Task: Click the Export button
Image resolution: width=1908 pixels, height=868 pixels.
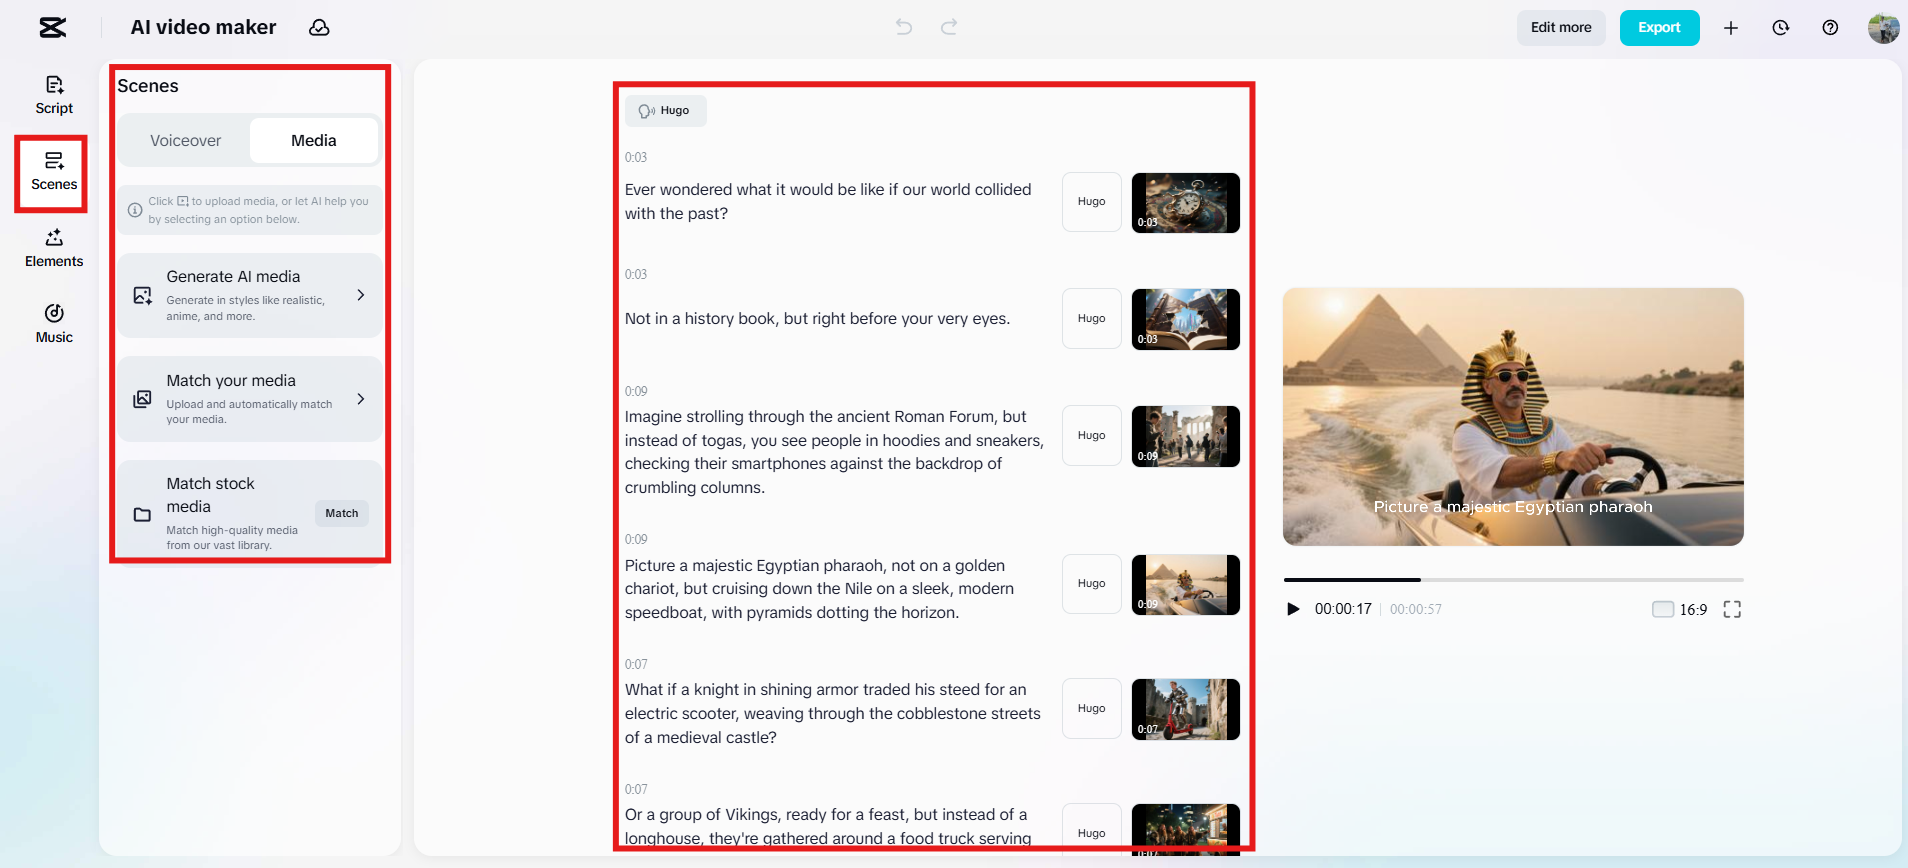Action: coord(1659,28)
